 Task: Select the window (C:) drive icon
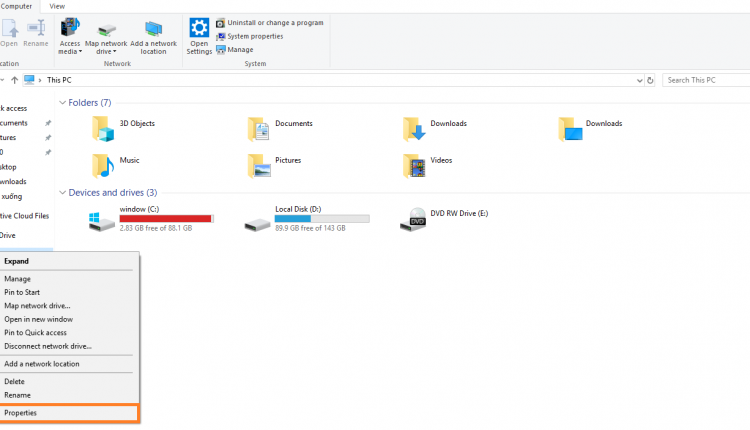pyautogui.click(x=101, y=222)
